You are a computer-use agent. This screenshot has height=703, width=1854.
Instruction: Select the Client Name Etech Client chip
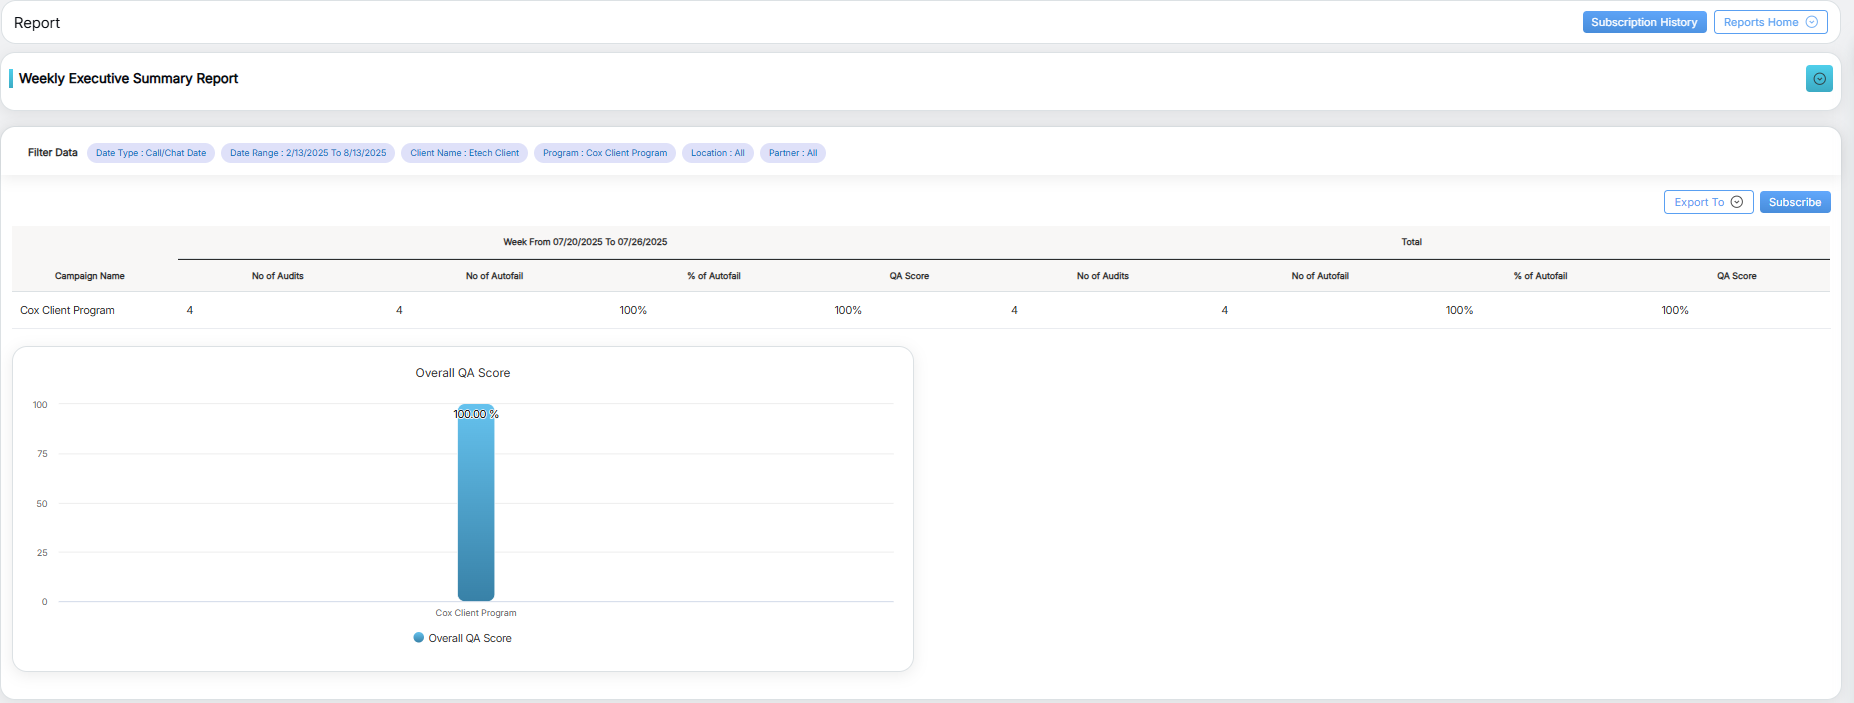tap(464, 153)
